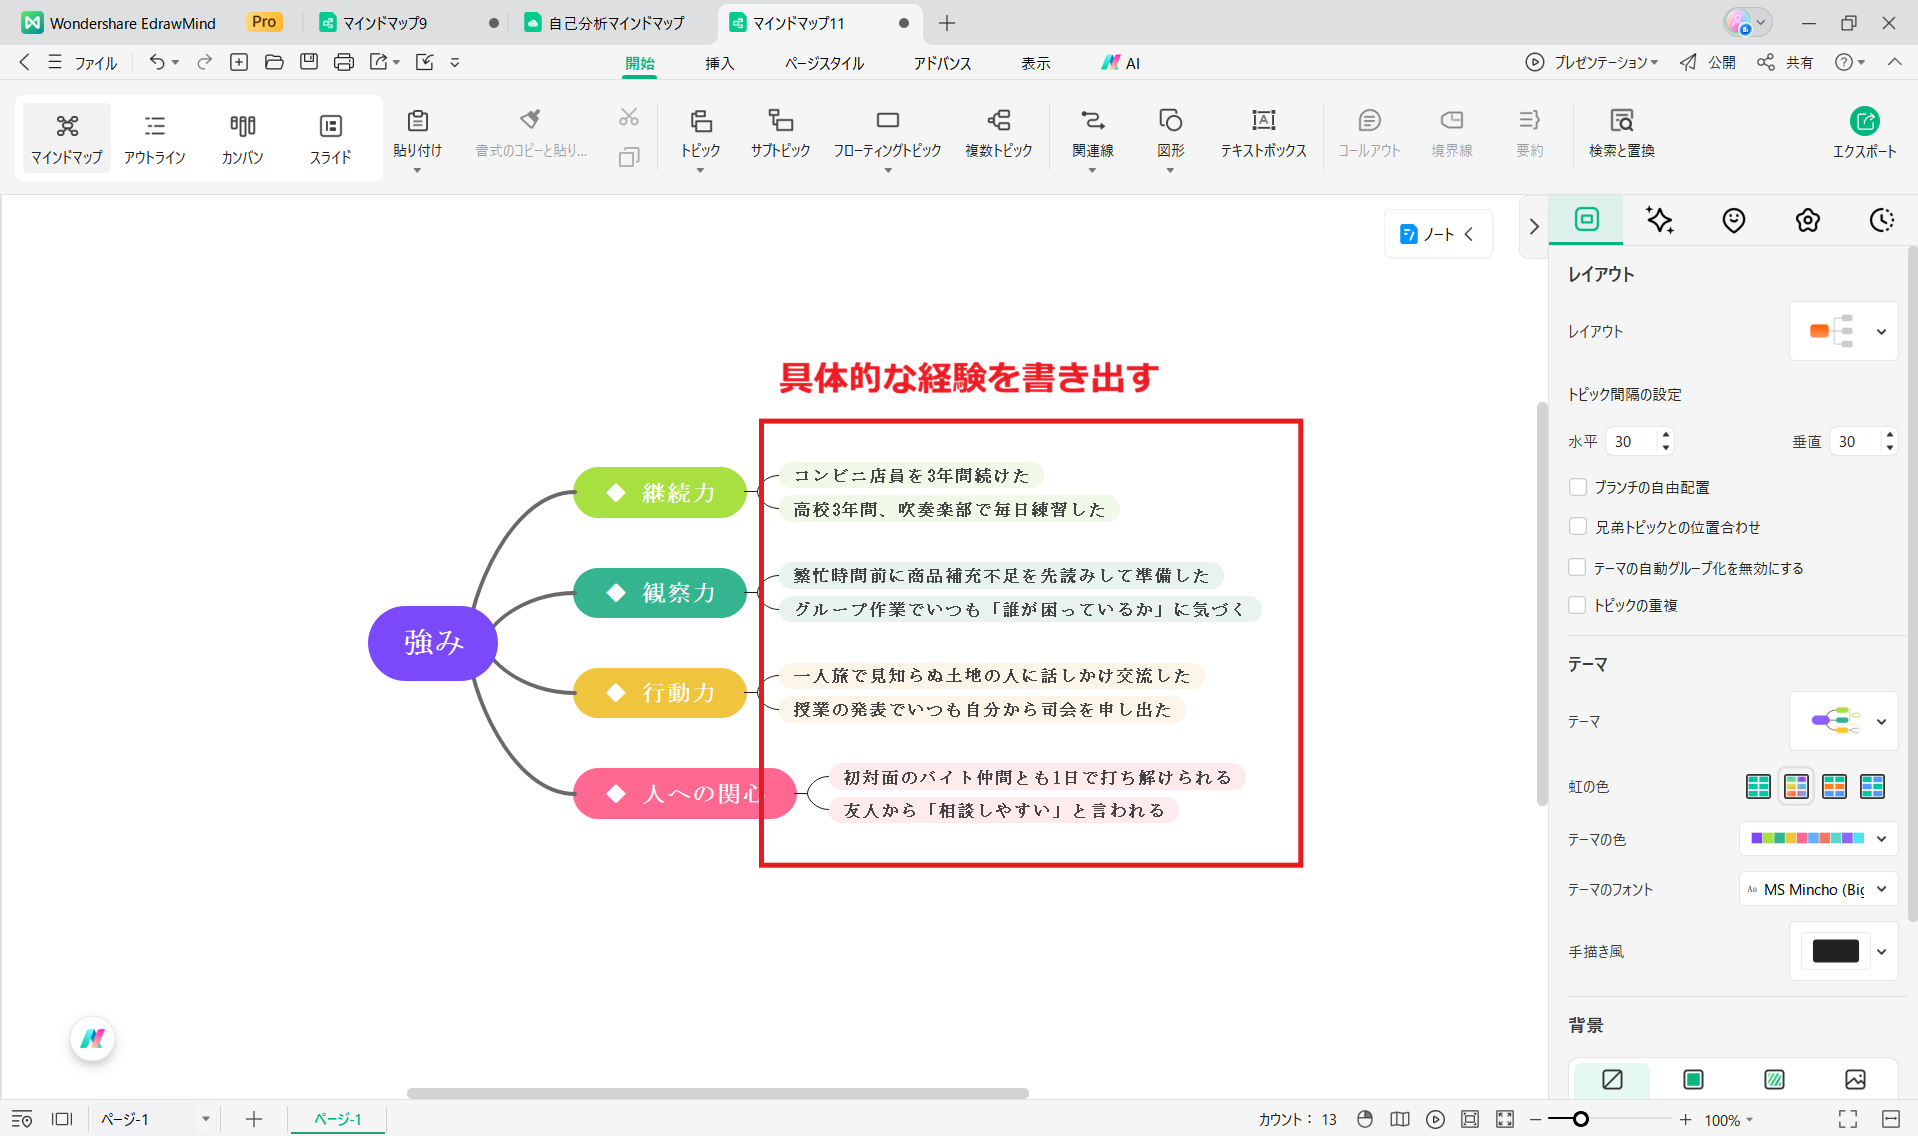Screen dimensions: 1918x1136
Task: Click the 共有 share button
Action: click(1786, 62)
